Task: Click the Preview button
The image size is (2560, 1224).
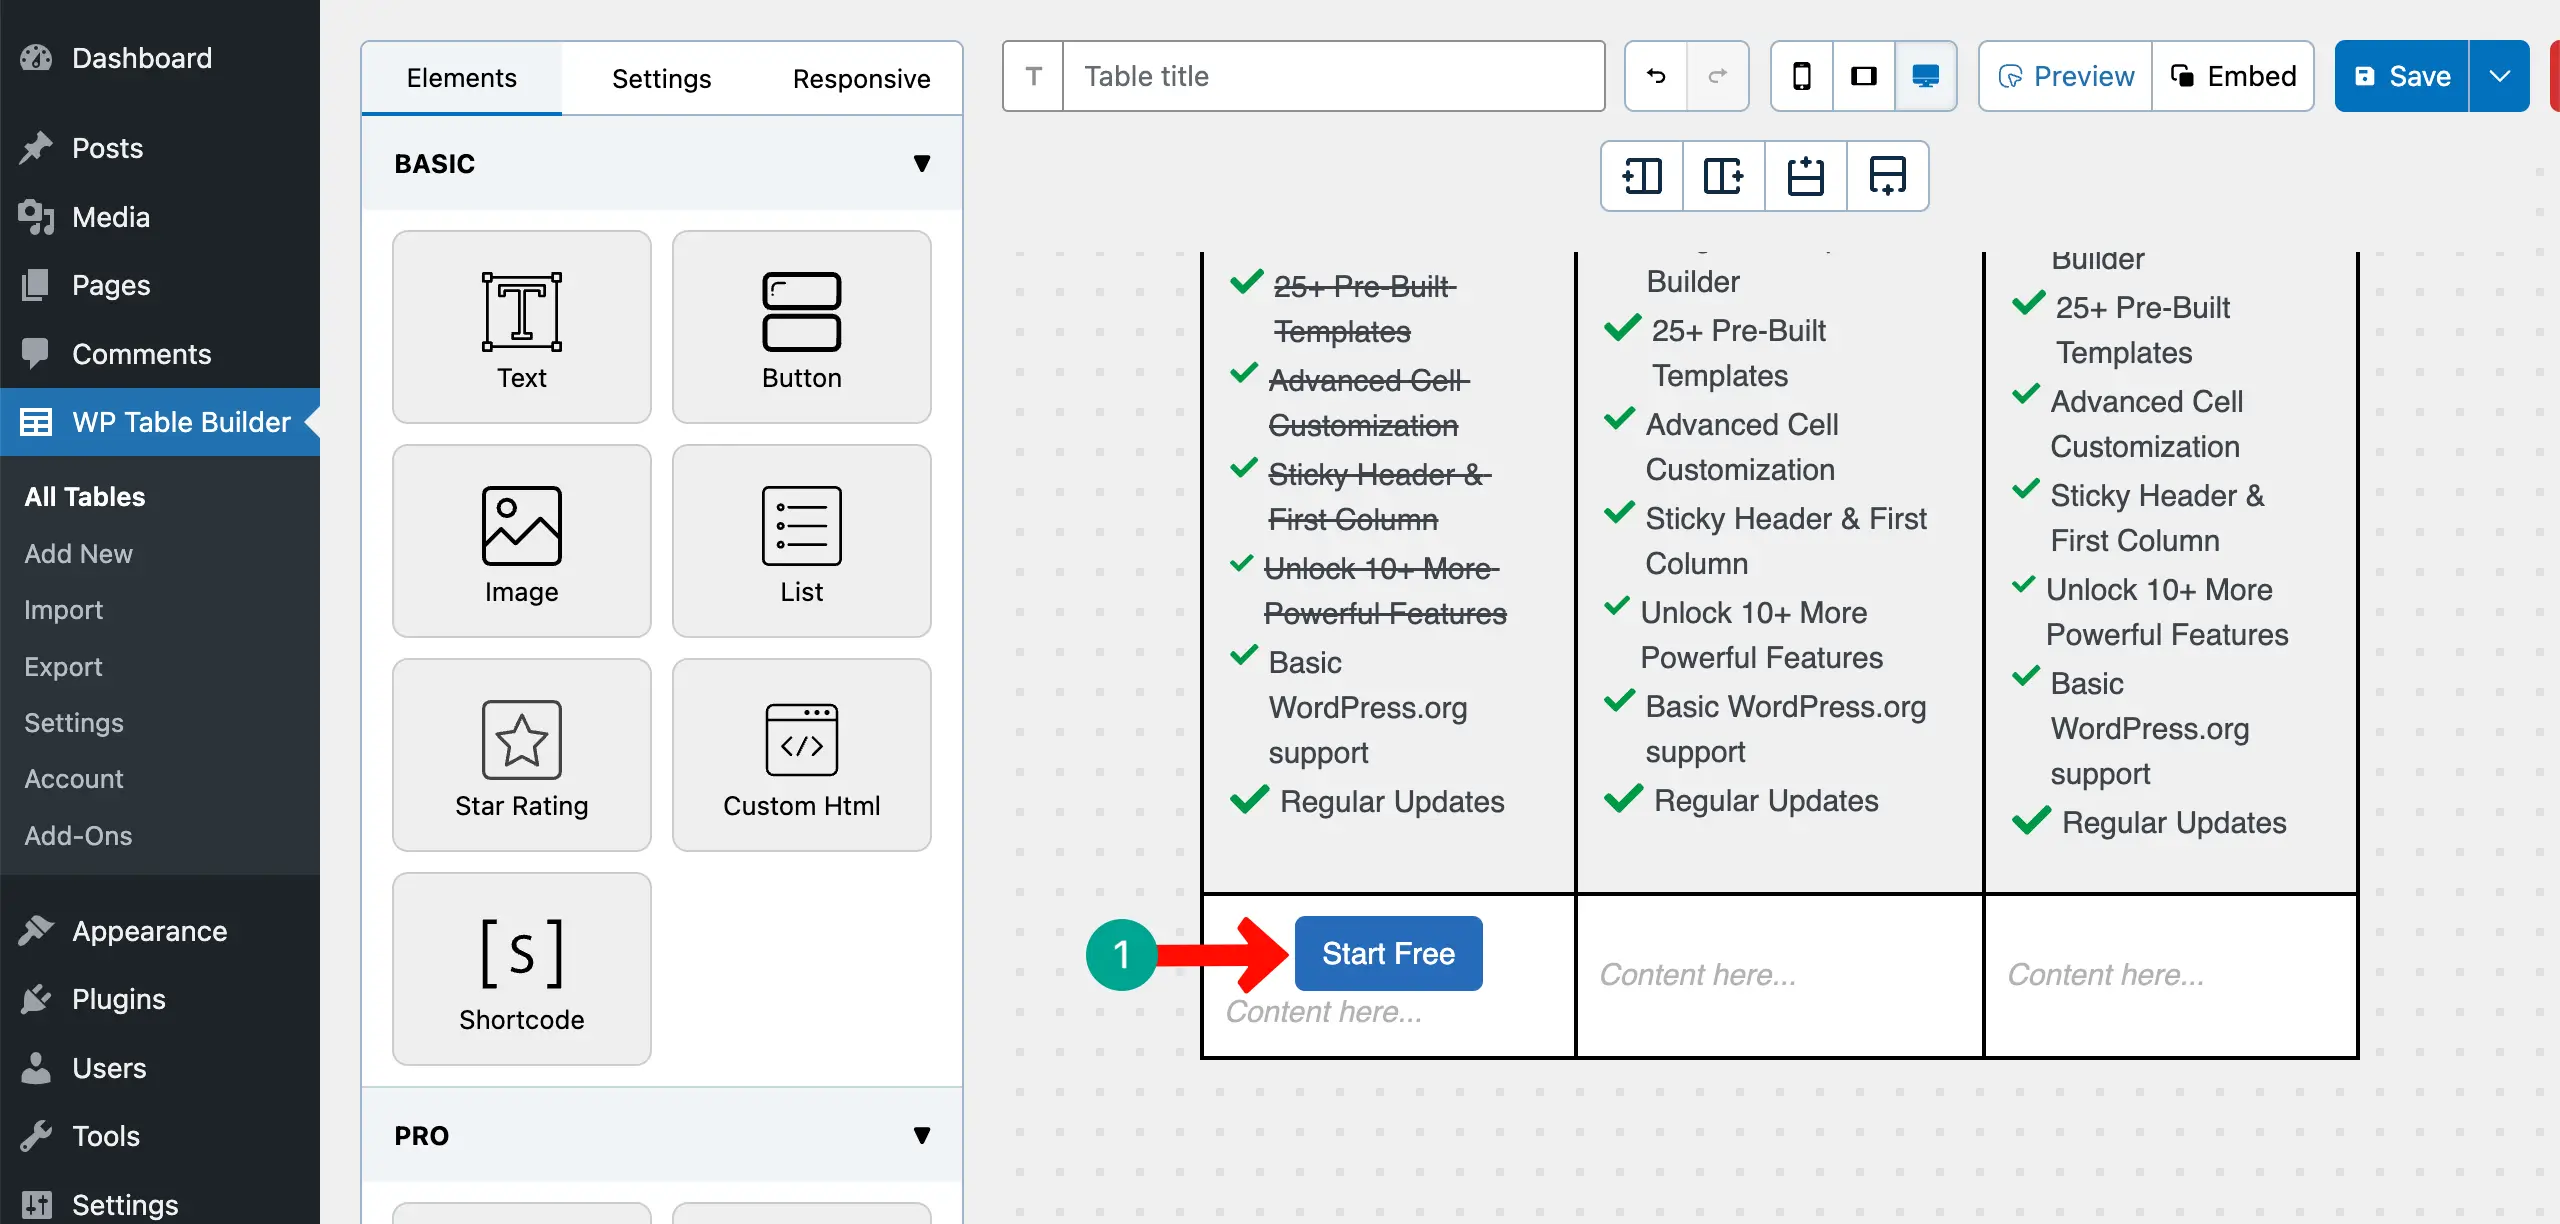Action: point(2064,76)
